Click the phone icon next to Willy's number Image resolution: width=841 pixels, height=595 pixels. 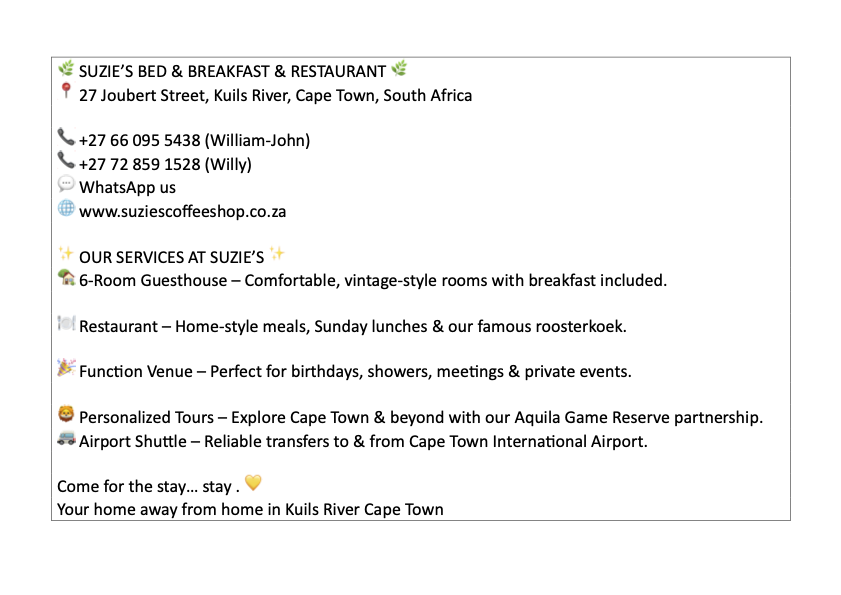pyautogui.click(x=66, y=161)
